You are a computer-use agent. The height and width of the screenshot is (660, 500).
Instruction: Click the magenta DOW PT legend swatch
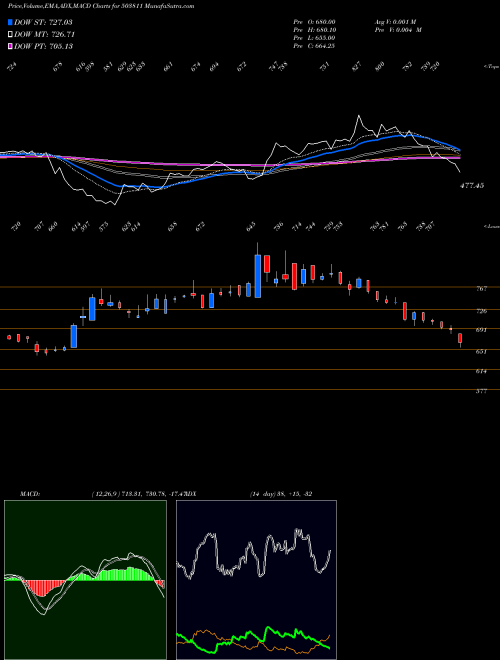(x=10, y=46)
